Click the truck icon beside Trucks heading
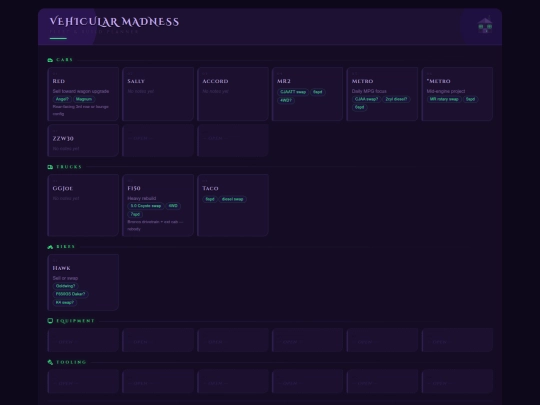This screenshot has width=540, height=405. (x=50, y=167)
